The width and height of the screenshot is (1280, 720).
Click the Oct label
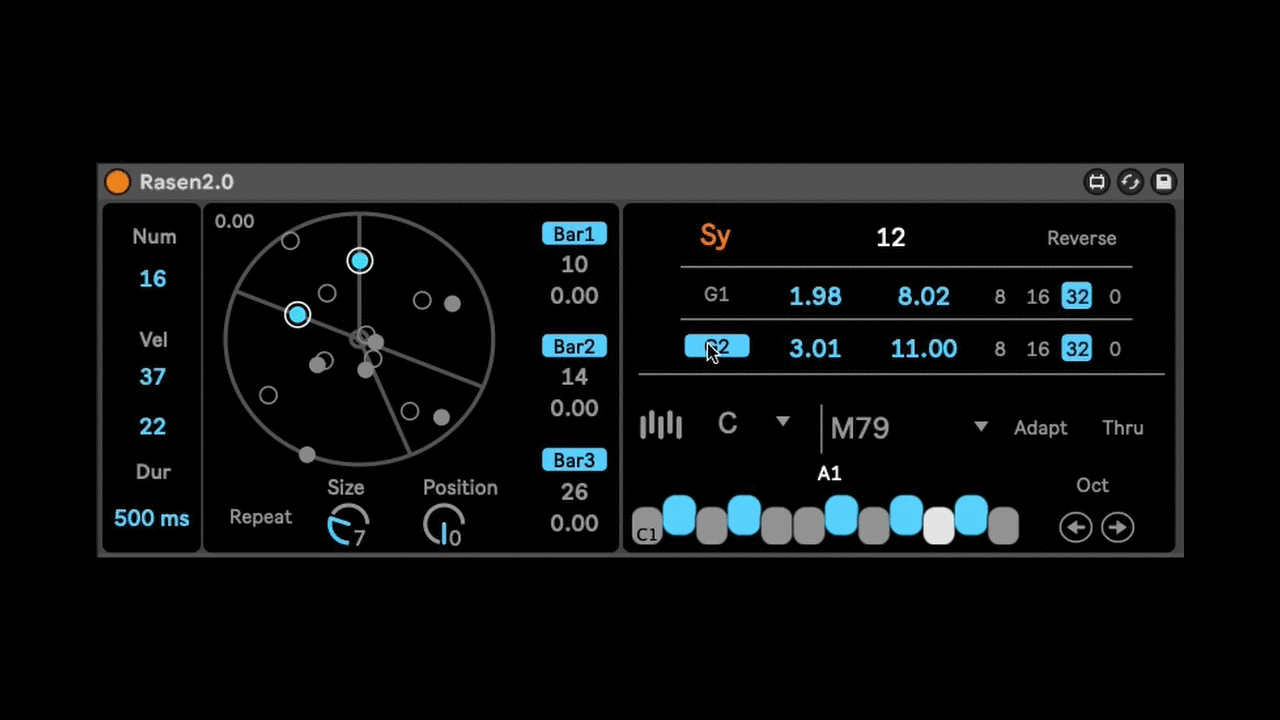[x=1092, y=485]
